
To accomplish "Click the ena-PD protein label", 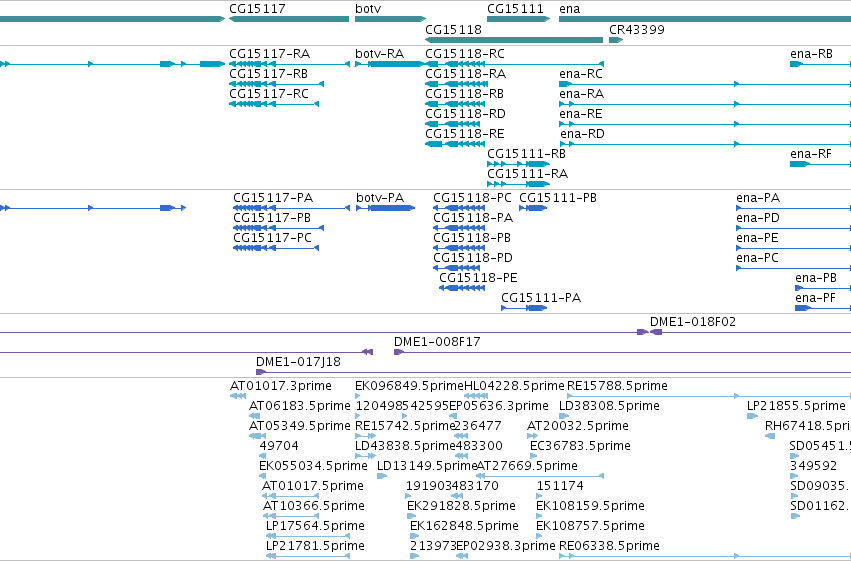I will click(758, 218).
